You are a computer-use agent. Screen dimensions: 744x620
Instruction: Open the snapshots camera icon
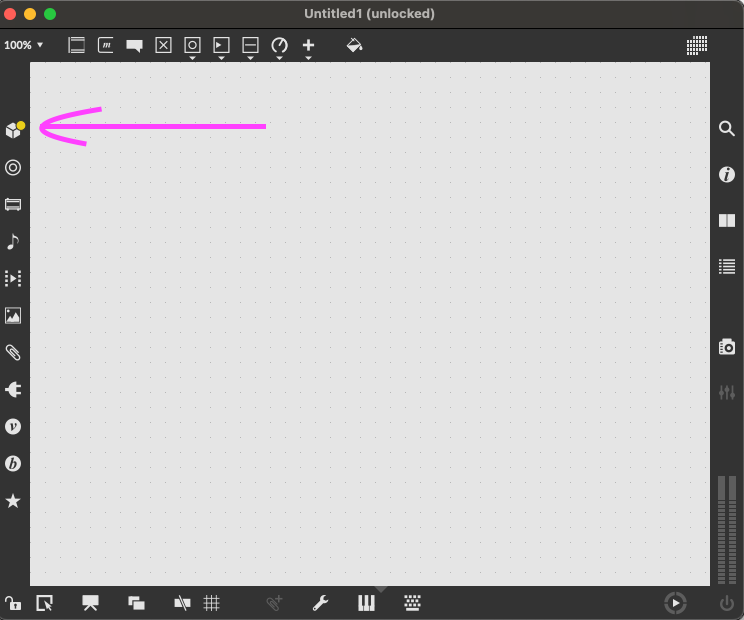[726, 347]
